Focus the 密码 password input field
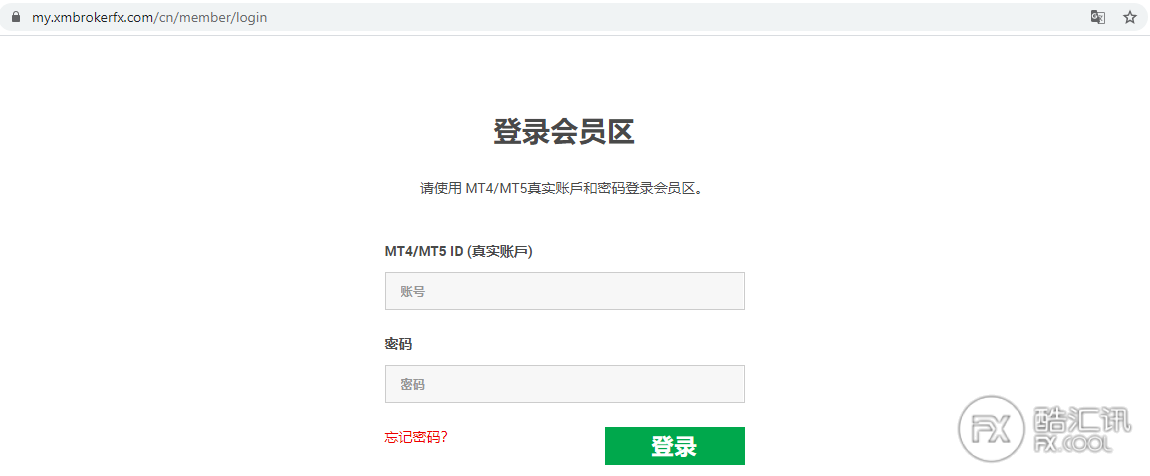The image size is (1150, 476). click(x=564, y=384)
